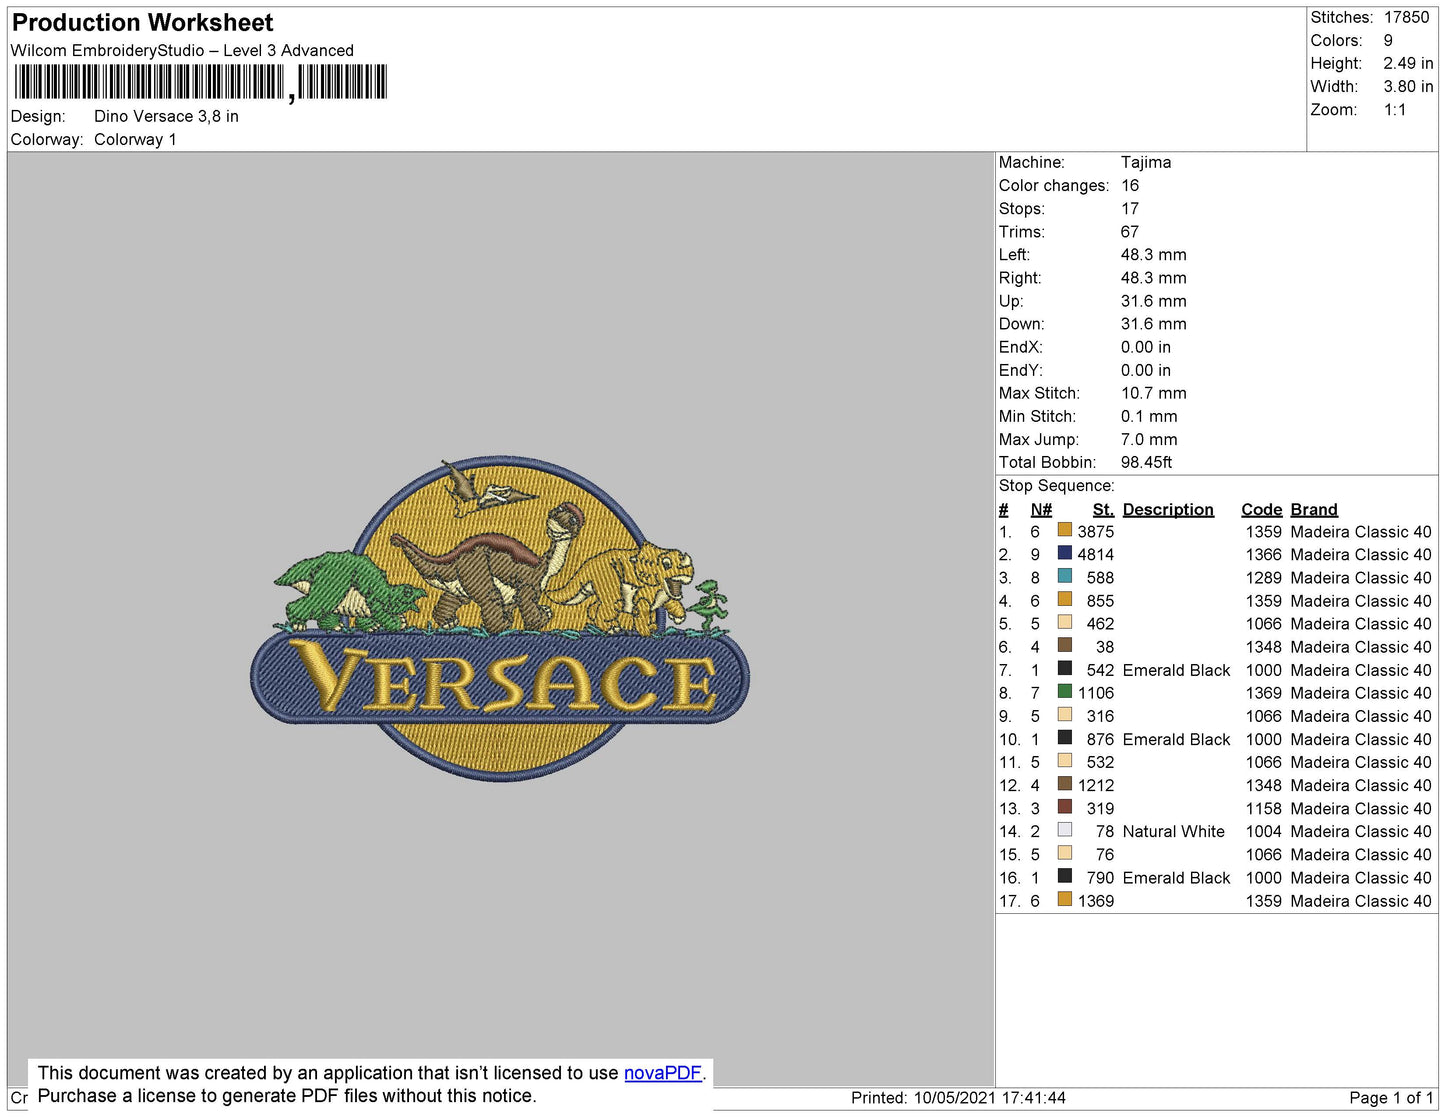Click the barcode under the worksheet title
Screen dimensions: 1445x1117
tap(200, 82)
